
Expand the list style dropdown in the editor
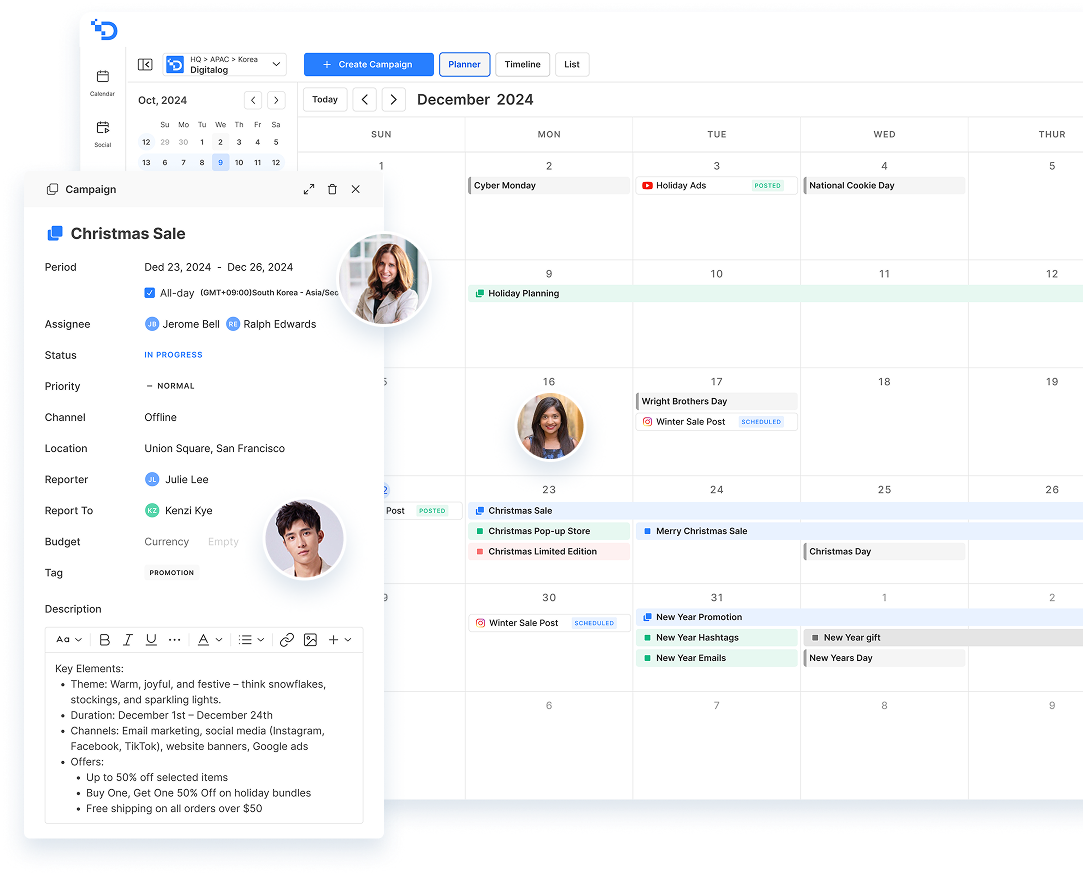pyautogui.click(x=251, y=640)
